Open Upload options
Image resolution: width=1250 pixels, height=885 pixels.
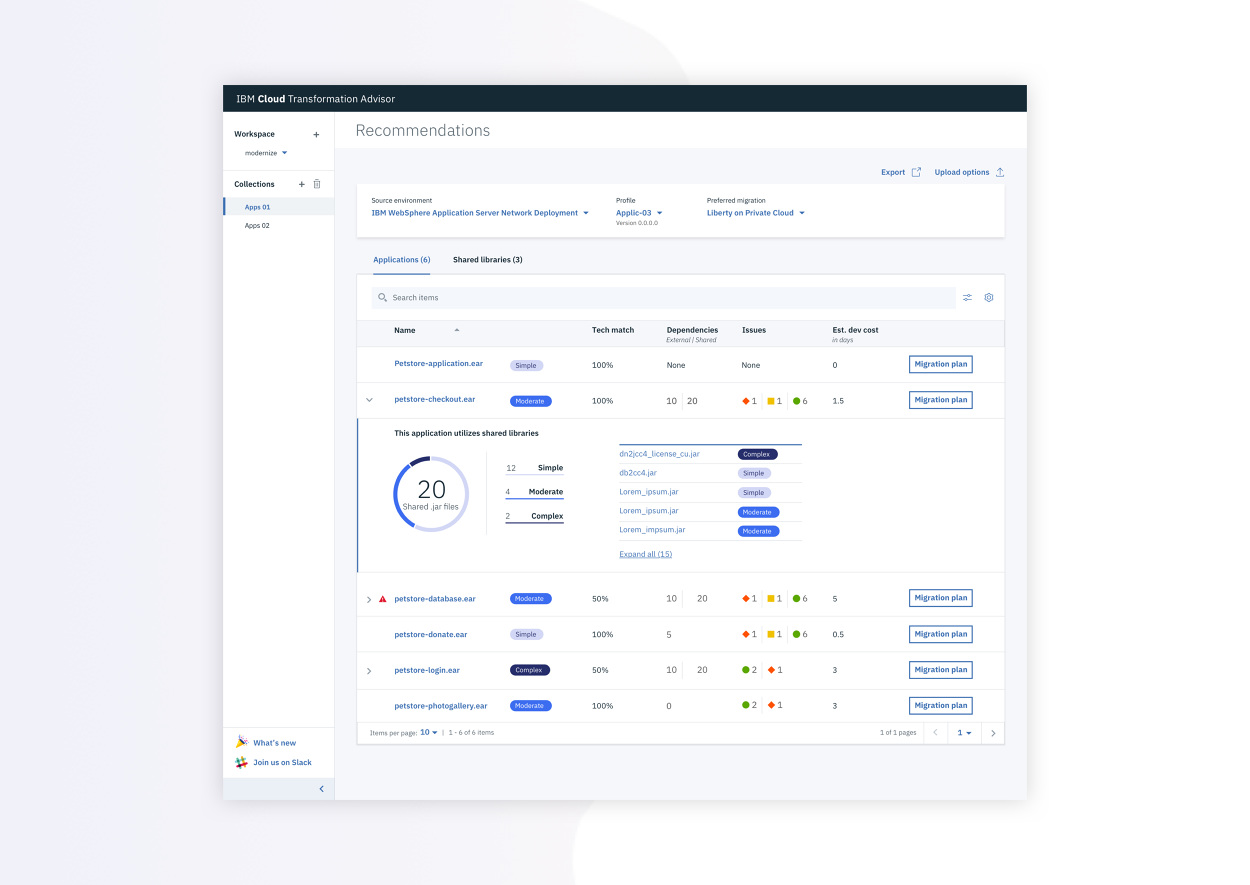pos(969,172)
